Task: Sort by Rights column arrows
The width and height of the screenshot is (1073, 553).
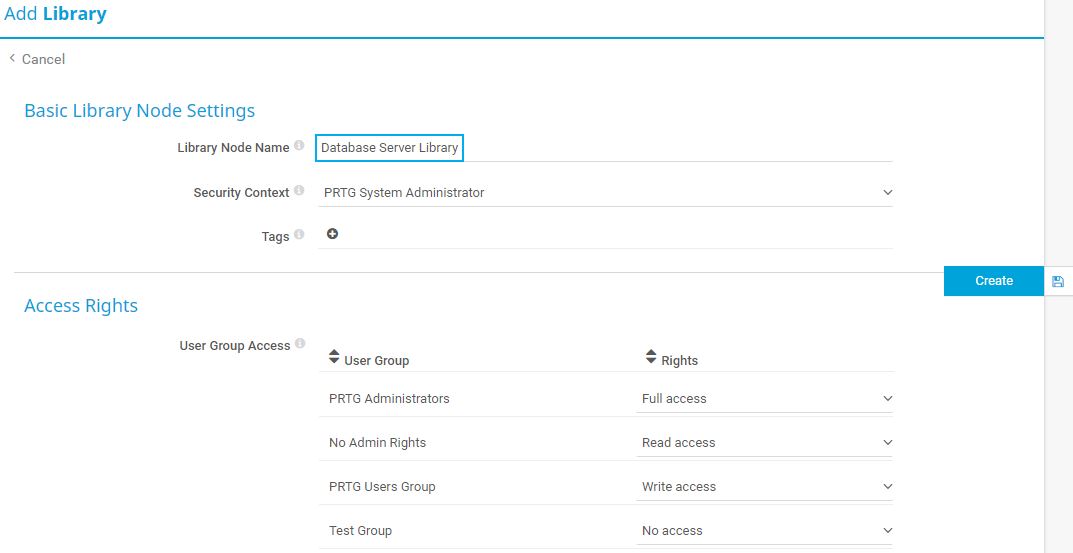Action: (x=651, y=357)
